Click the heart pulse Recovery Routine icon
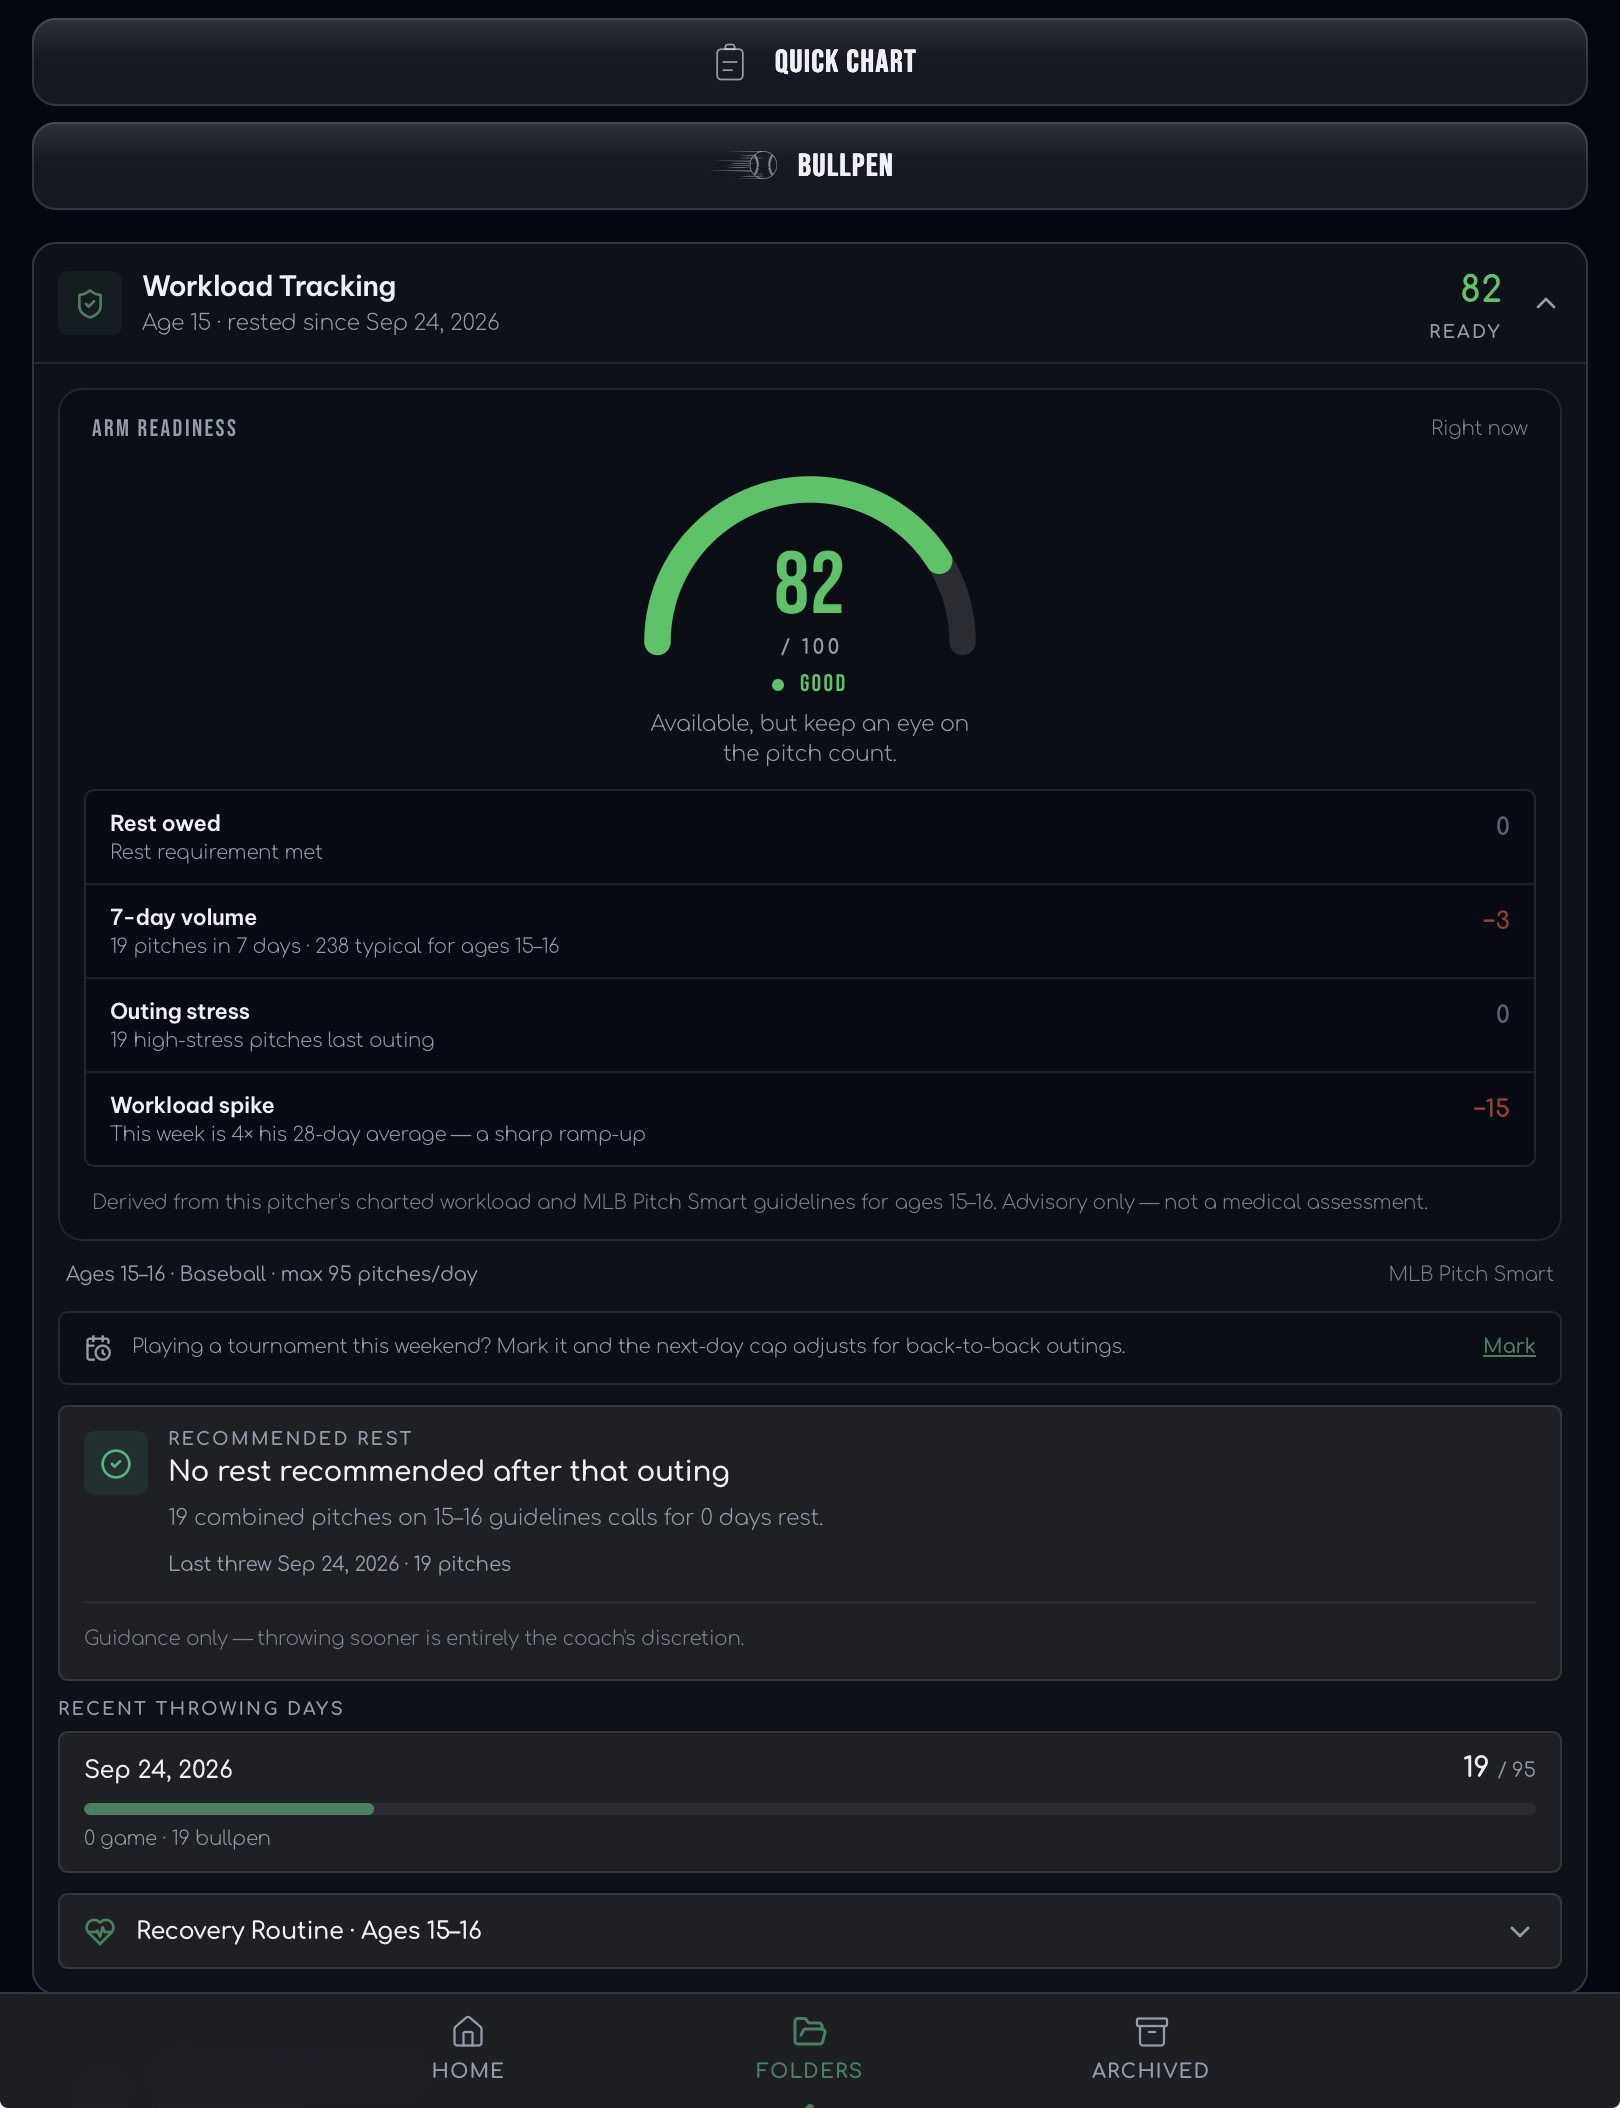 100,1931
